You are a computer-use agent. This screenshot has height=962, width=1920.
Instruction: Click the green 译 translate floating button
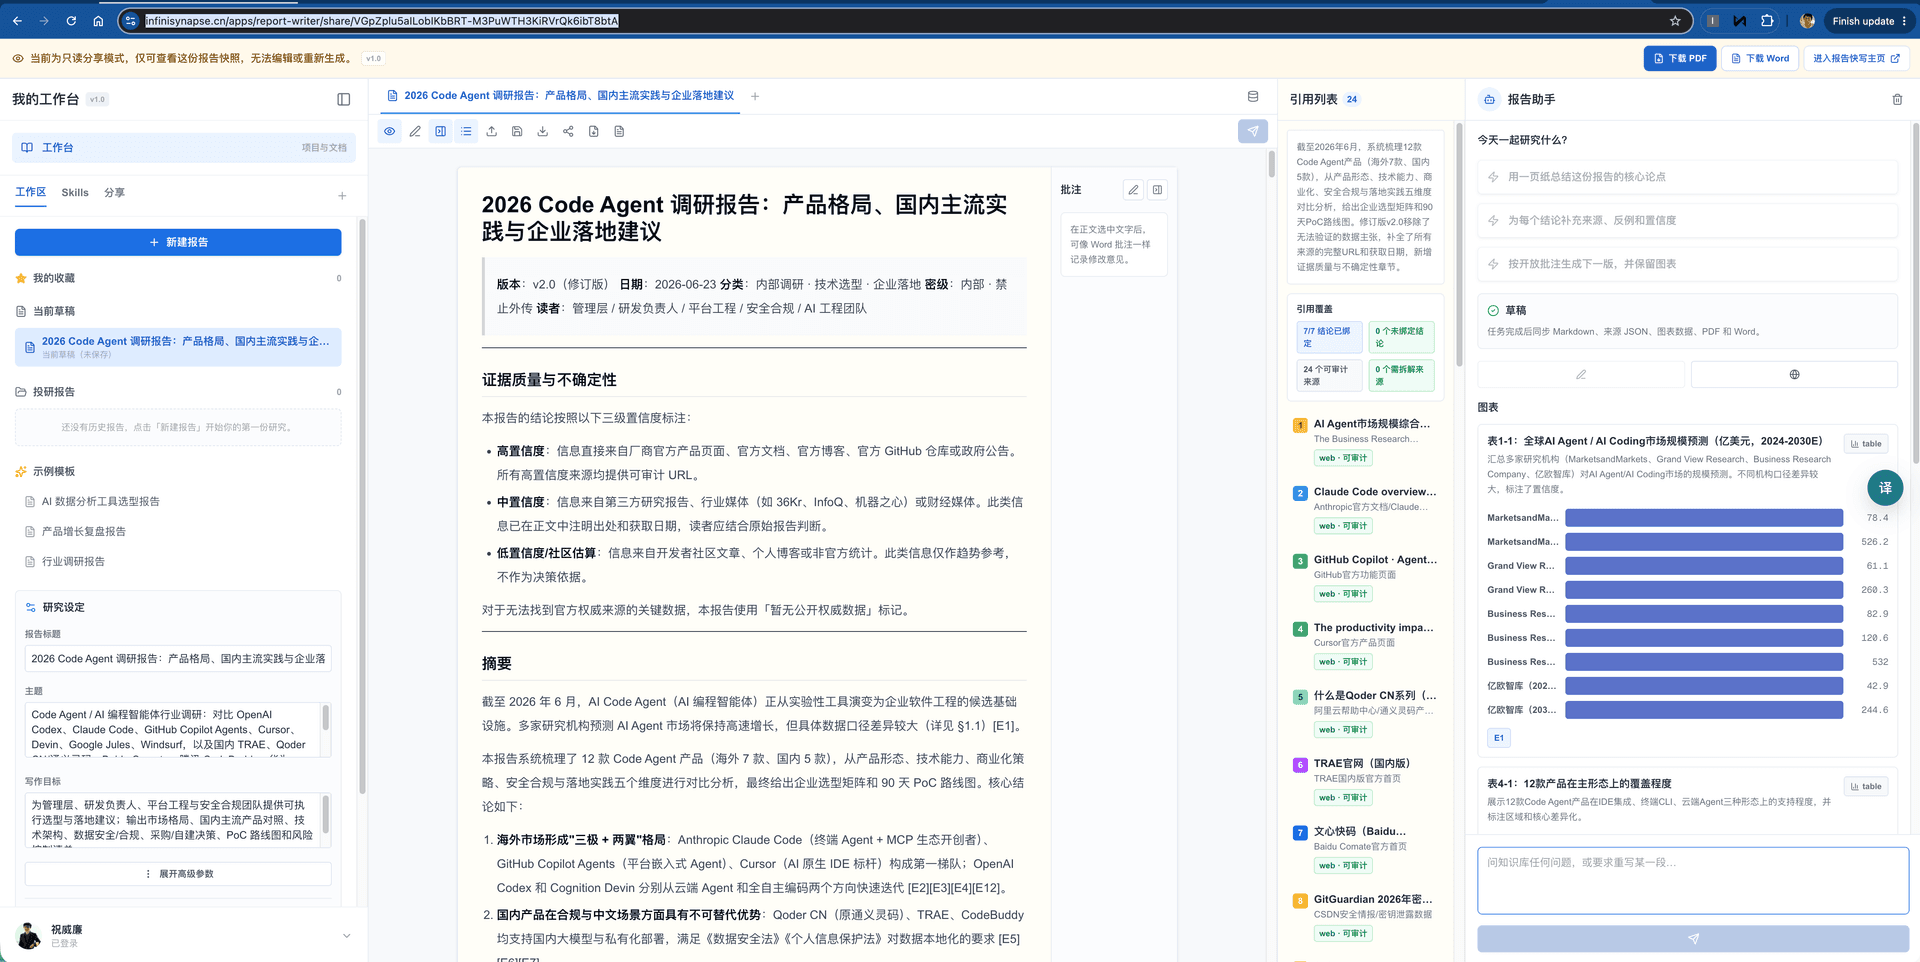[x=1885, y=488]
